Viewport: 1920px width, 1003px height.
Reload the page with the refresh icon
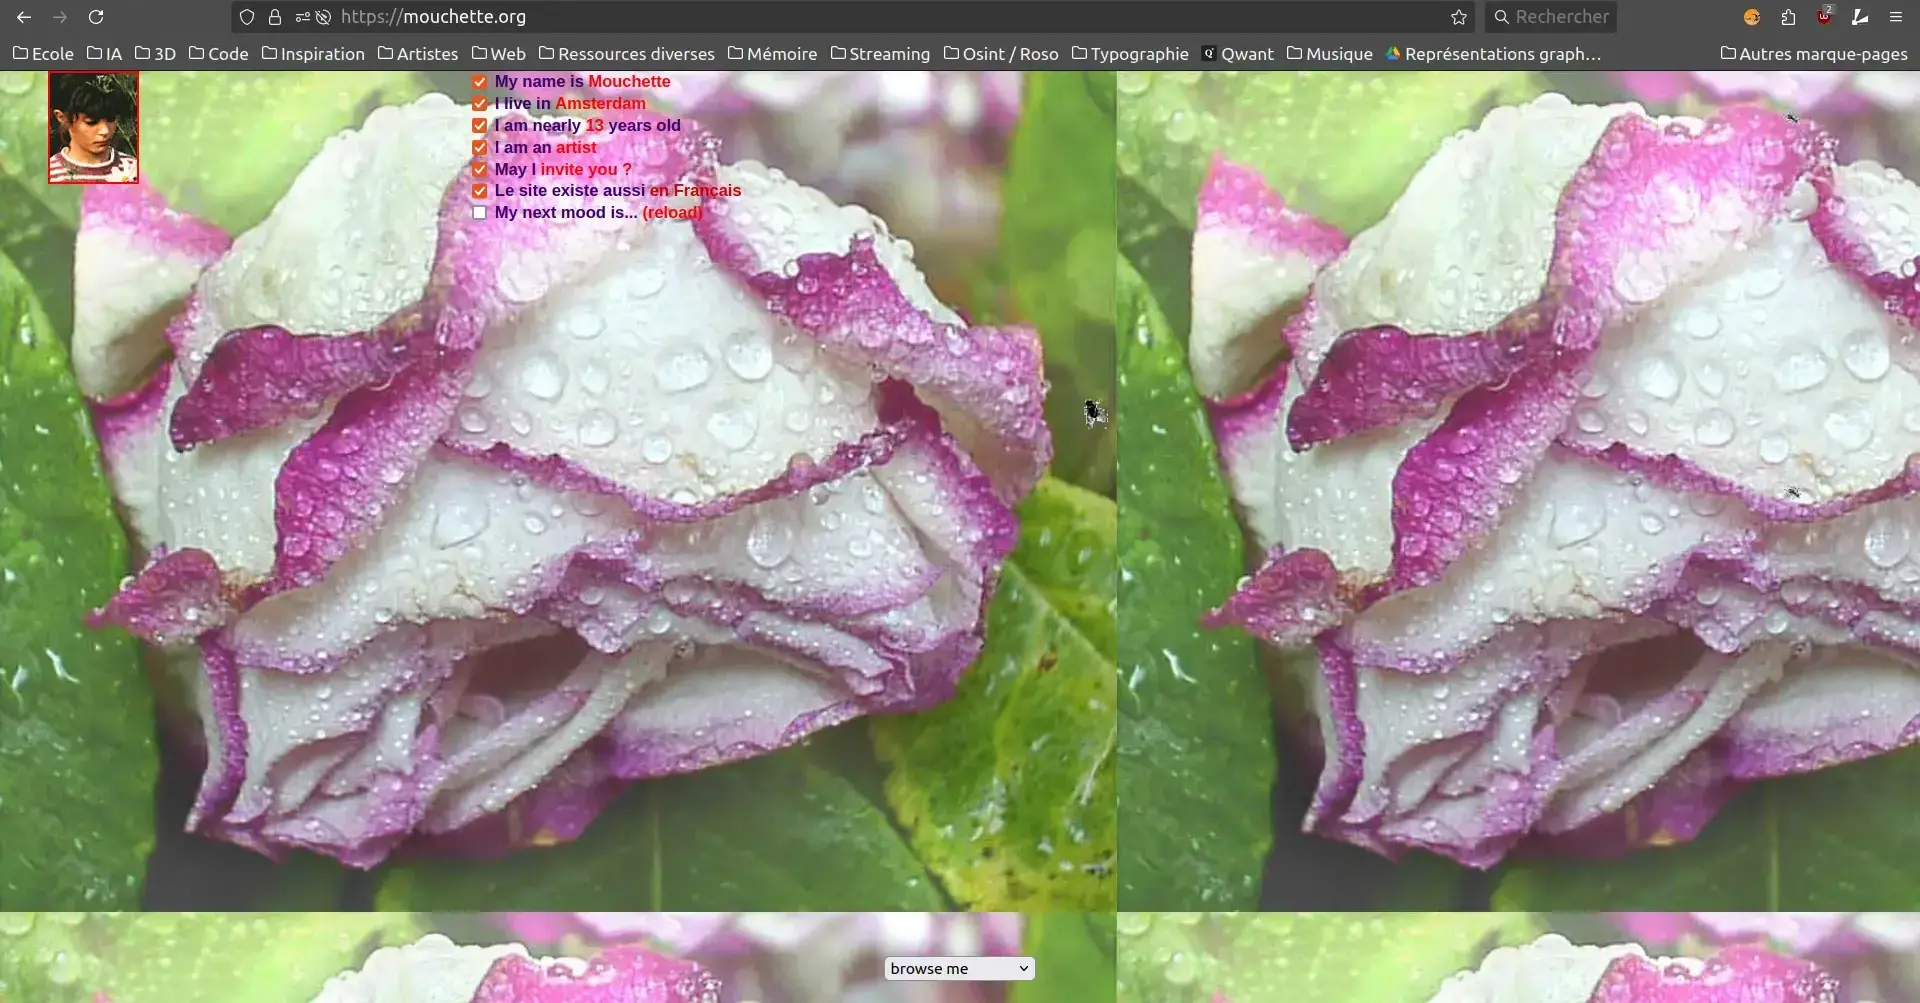tap(96, 17)
